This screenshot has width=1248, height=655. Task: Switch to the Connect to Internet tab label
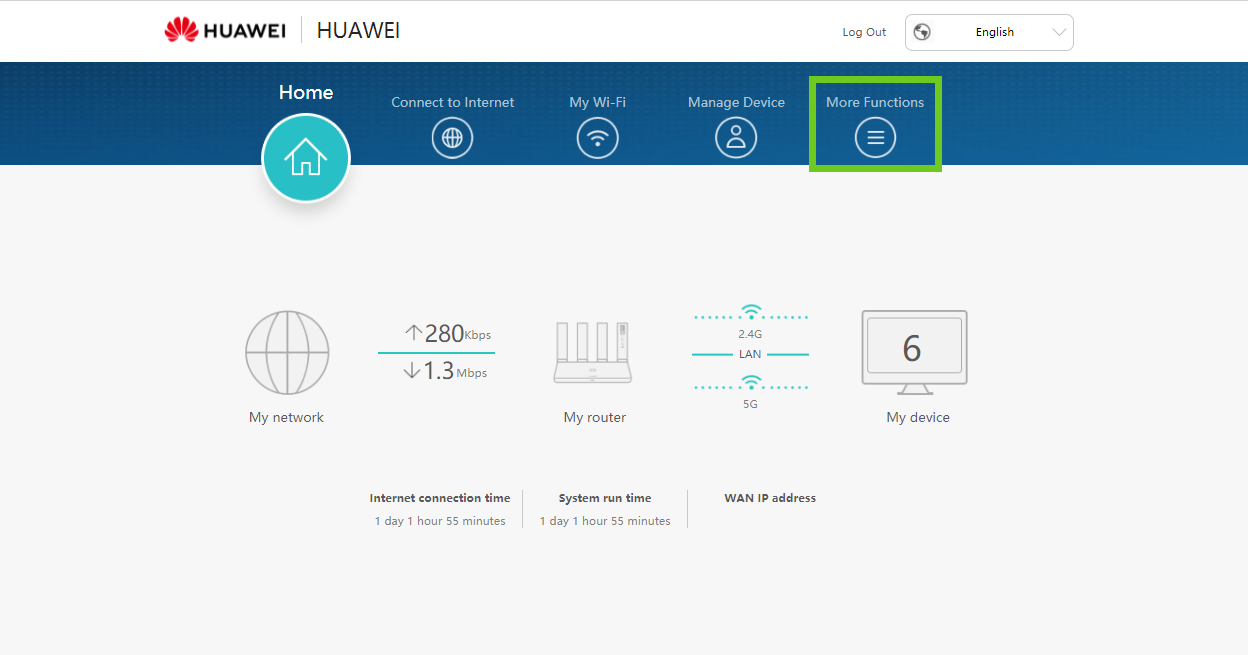452,102
